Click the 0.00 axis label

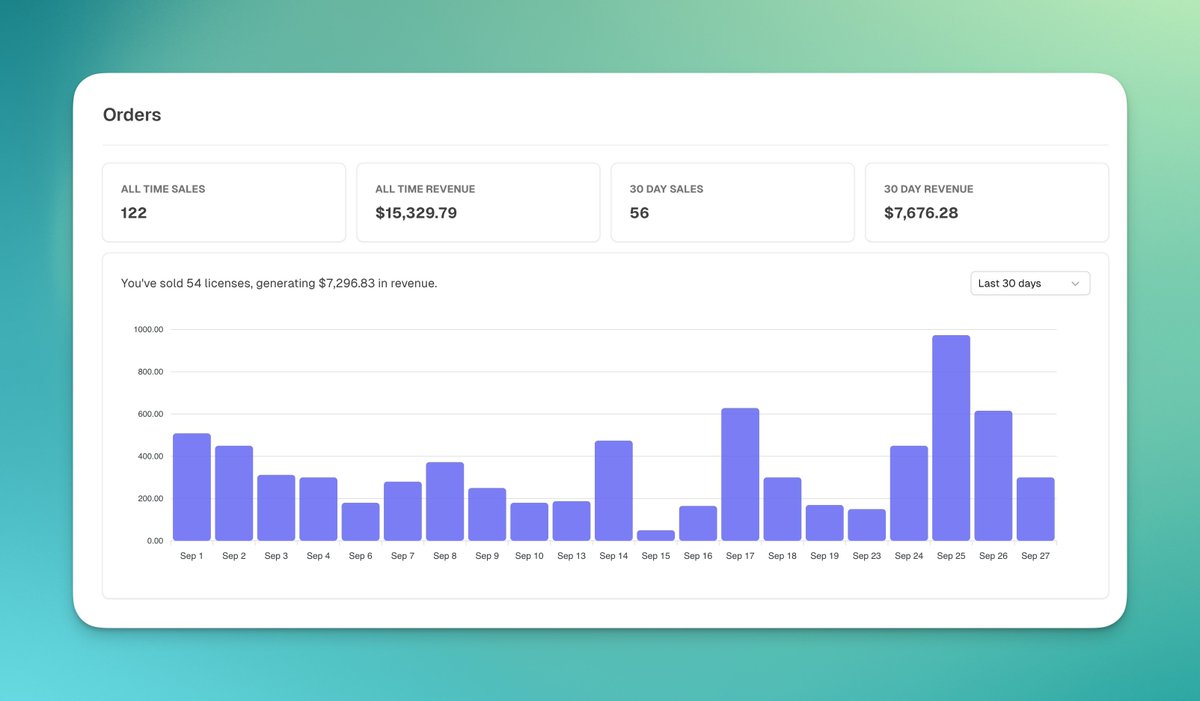pyautogui.click(x=154, y=541)
